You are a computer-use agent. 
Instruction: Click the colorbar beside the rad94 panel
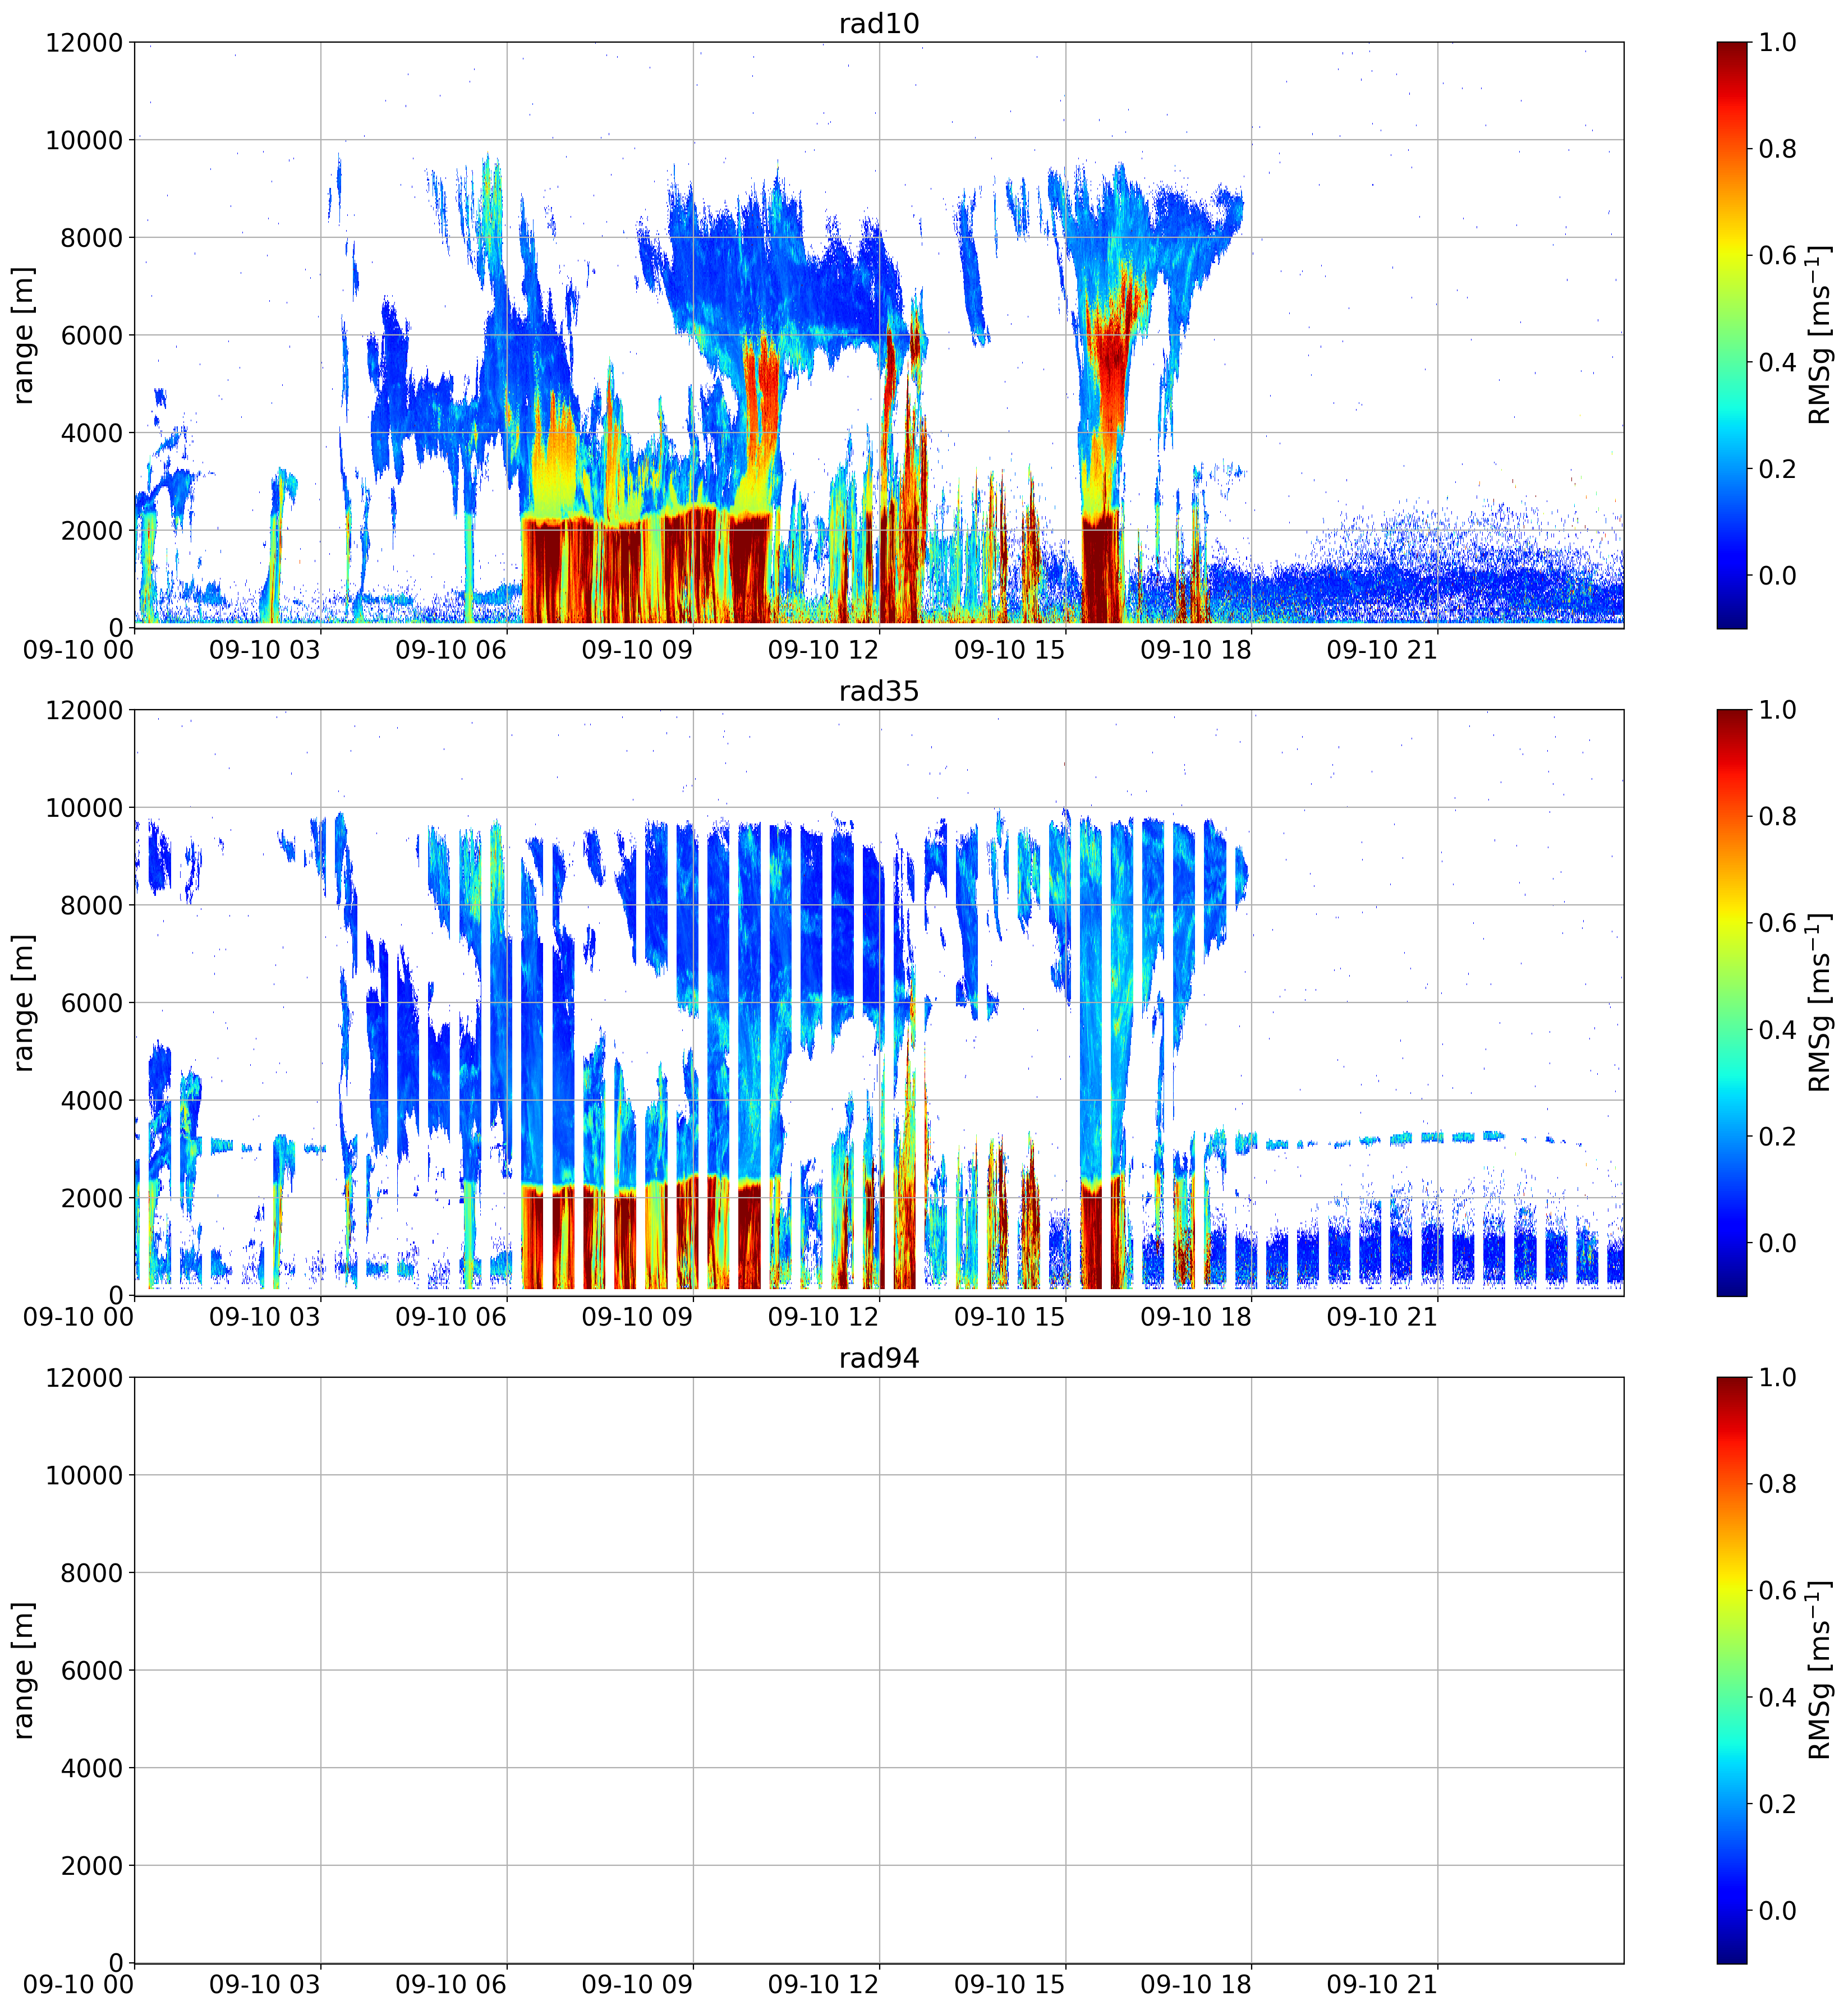click(x=1732, y=1670)
